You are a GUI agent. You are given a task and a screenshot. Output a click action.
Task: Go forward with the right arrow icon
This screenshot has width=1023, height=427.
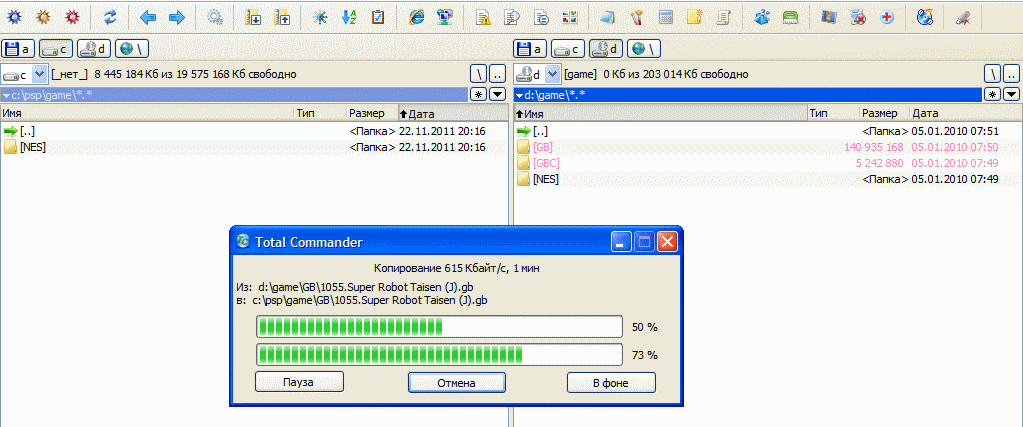click(177, 17)
